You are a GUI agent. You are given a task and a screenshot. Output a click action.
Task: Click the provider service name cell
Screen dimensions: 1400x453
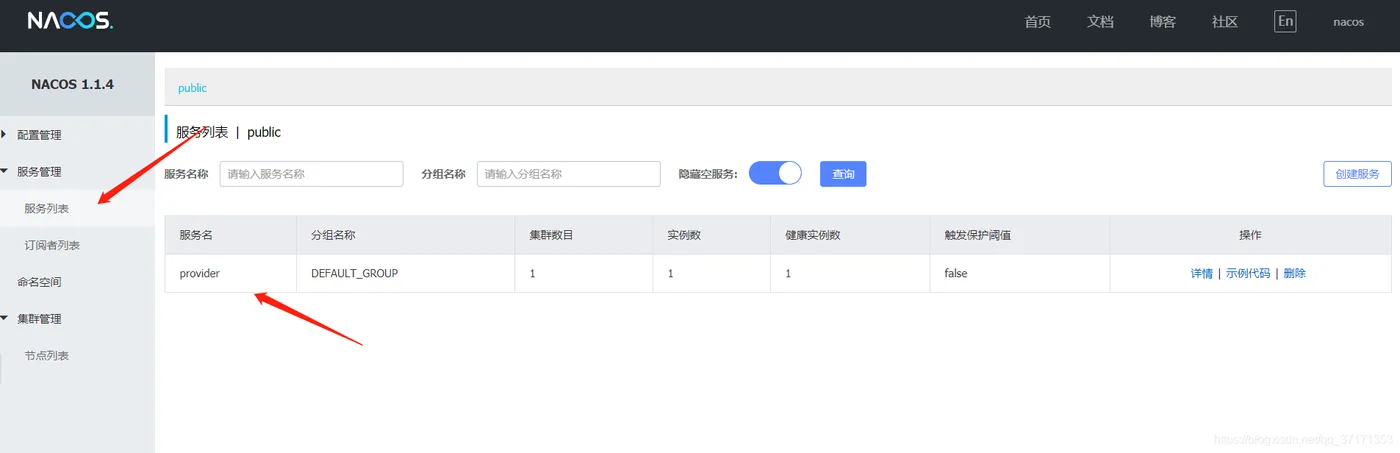(x=231, y=273)
